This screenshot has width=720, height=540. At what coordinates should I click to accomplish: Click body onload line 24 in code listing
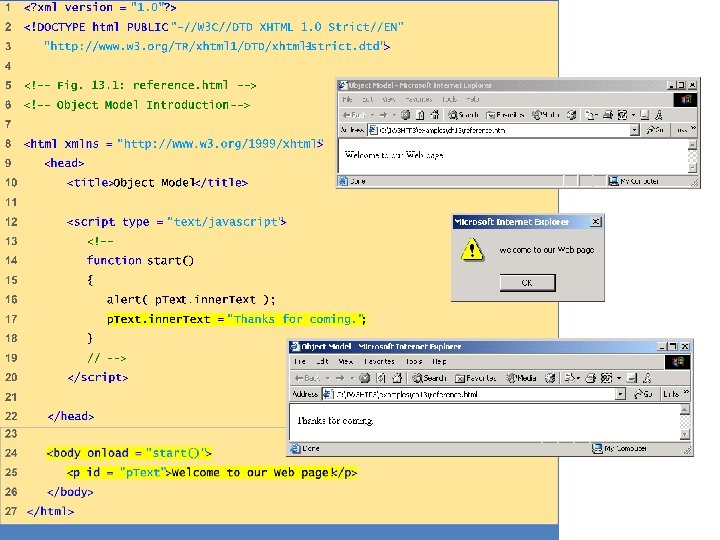(129, 453)
